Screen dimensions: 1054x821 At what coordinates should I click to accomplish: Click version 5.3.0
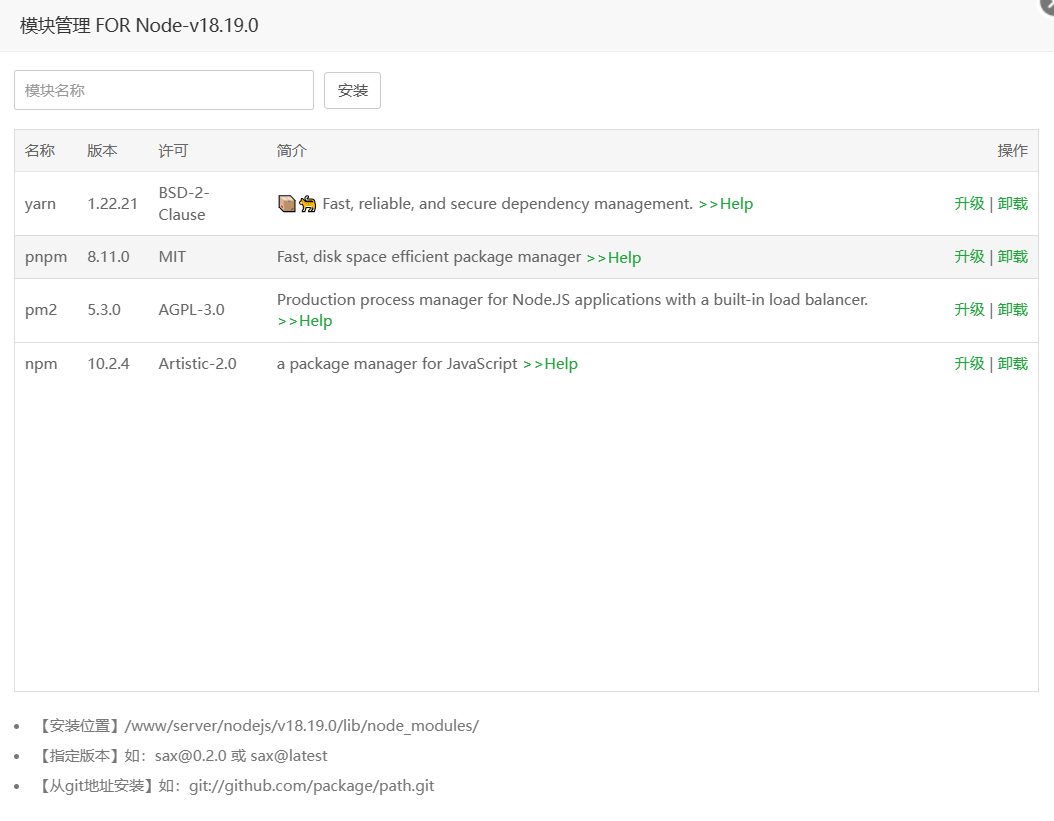click(x=104, y=310)
